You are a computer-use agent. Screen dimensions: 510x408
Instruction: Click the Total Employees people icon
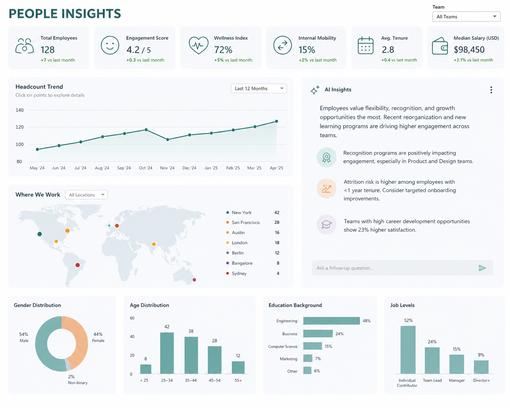pos(24,46)
